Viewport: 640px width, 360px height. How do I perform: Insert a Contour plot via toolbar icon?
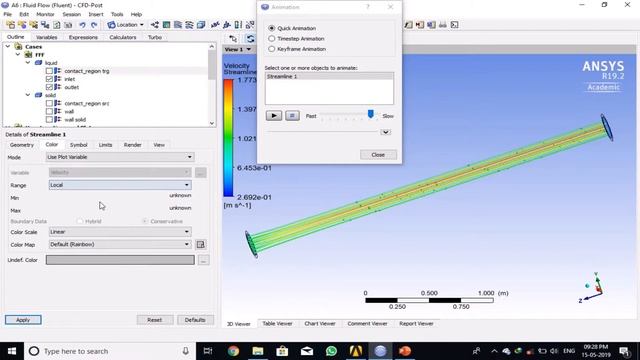pos(166,25)
